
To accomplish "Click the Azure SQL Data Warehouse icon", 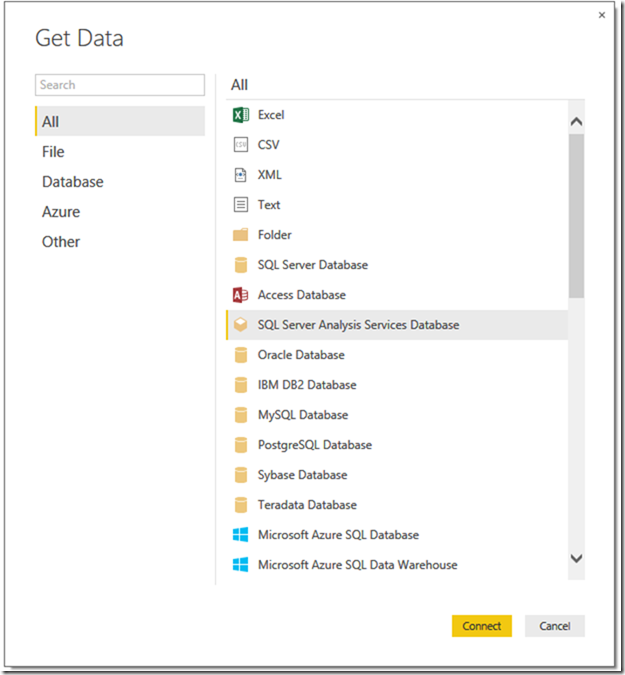I will (x=241, y=565).
